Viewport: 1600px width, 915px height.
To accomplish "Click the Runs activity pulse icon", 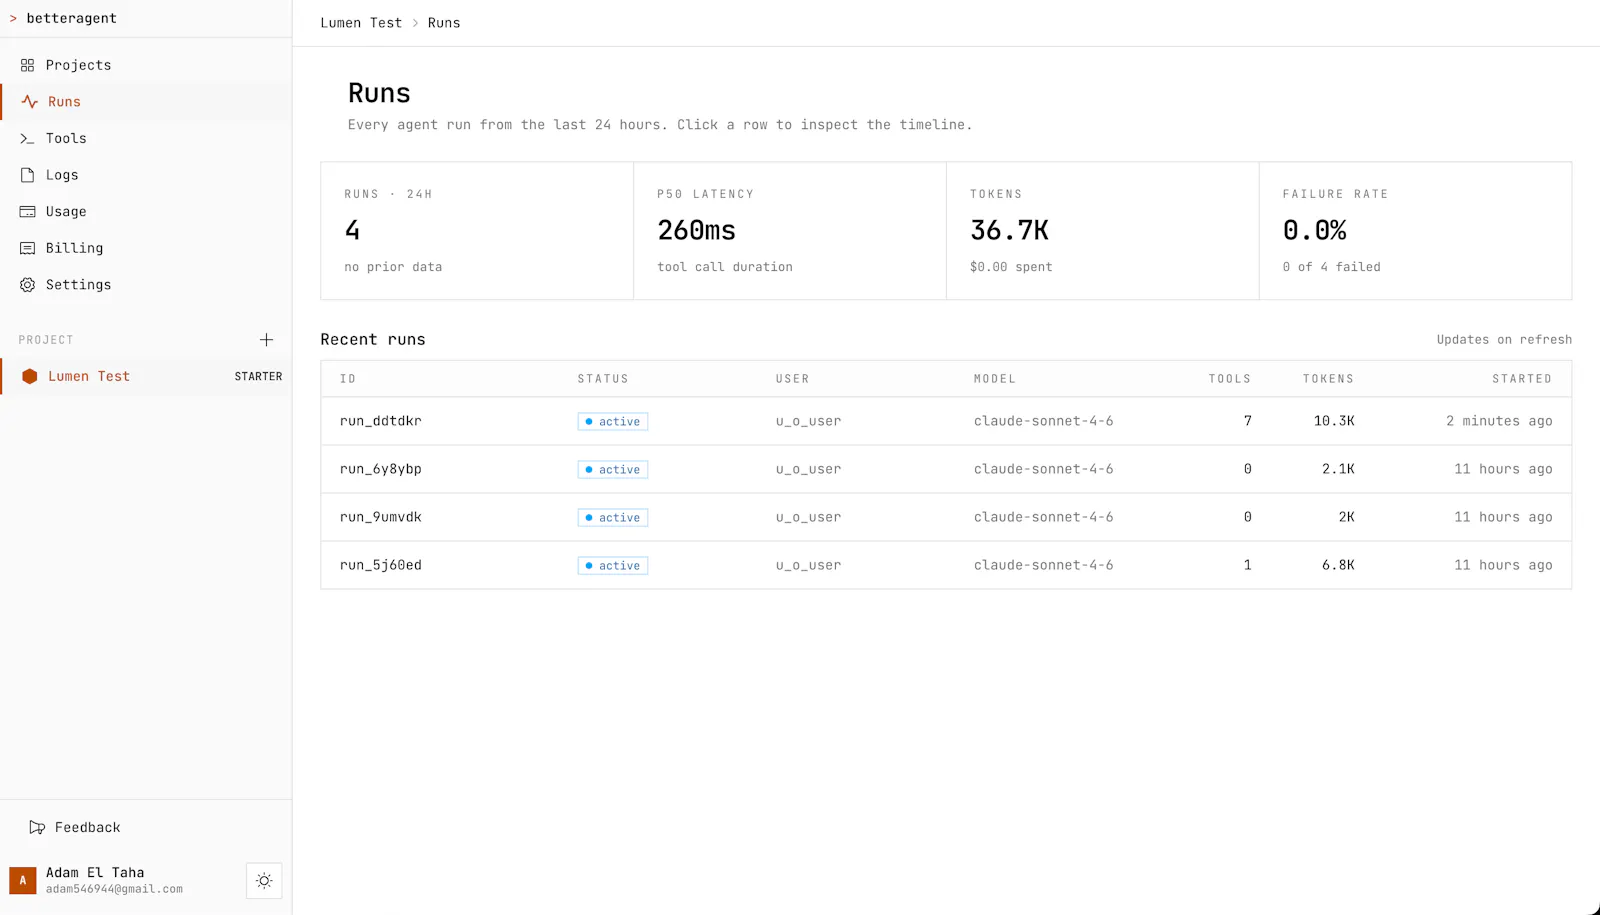I will click(30, 102).
